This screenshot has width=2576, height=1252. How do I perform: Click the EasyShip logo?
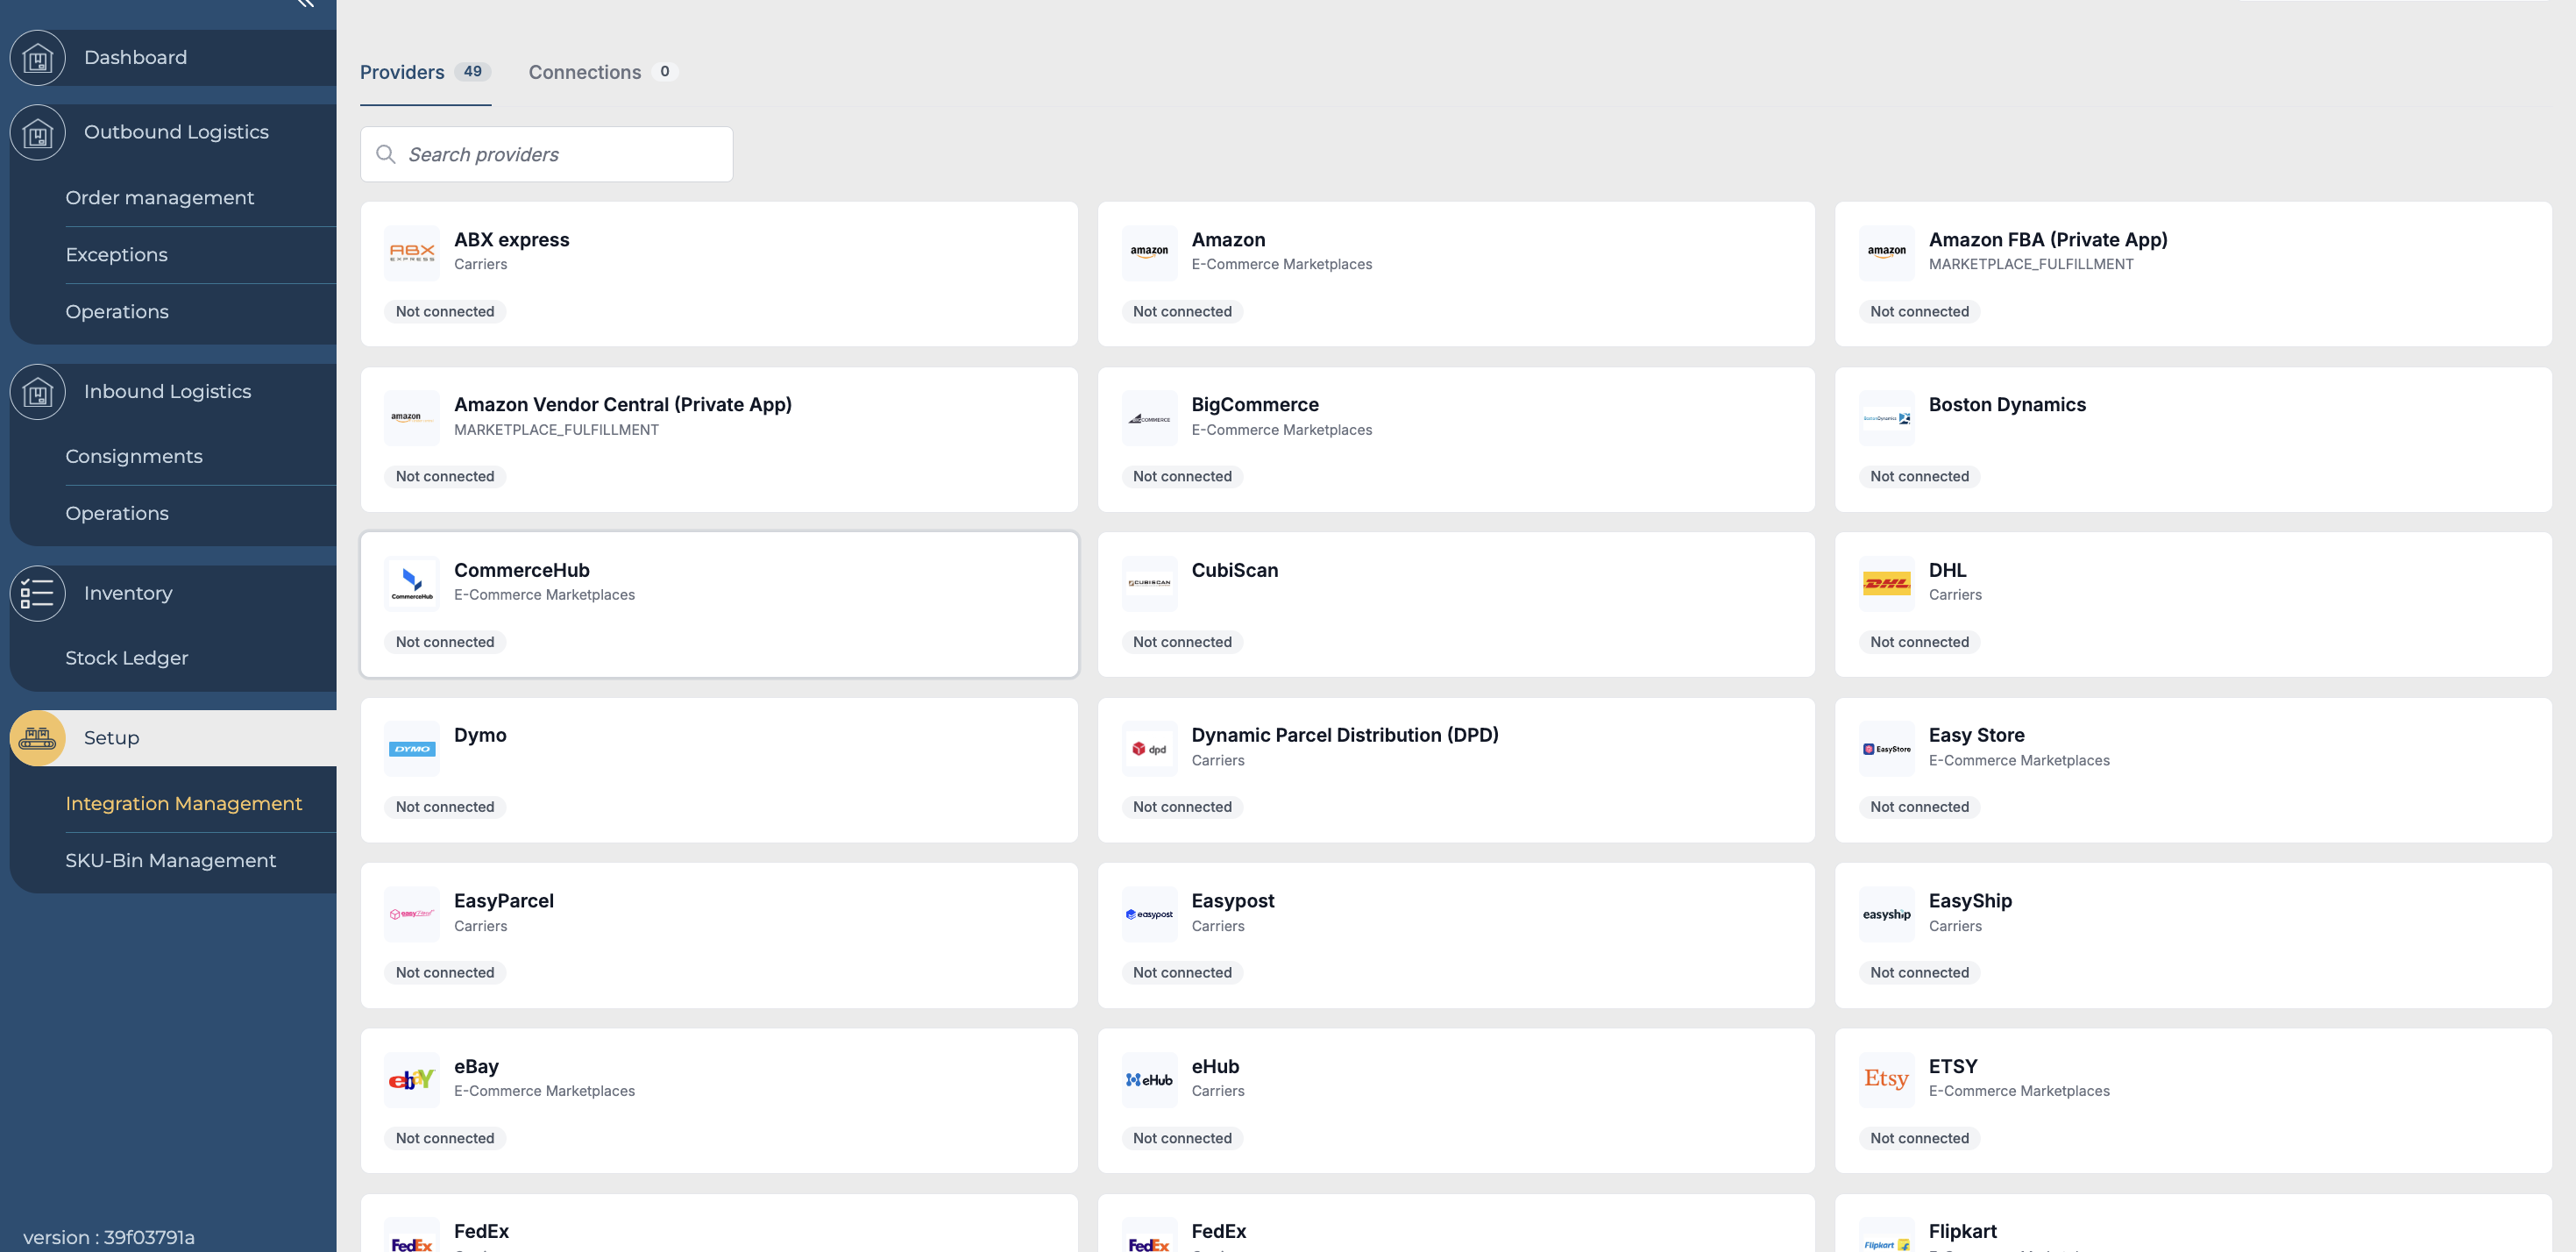point(1886,914)
